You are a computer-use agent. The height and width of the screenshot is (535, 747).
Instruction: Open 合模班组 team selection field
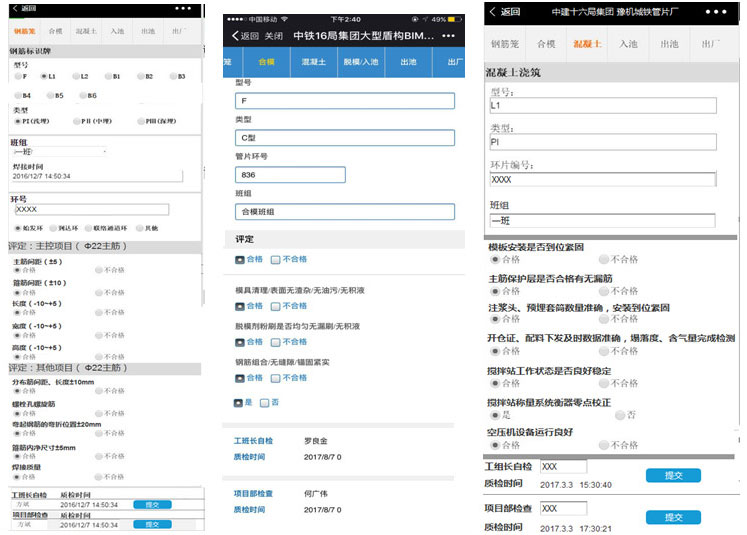point(344,211)
